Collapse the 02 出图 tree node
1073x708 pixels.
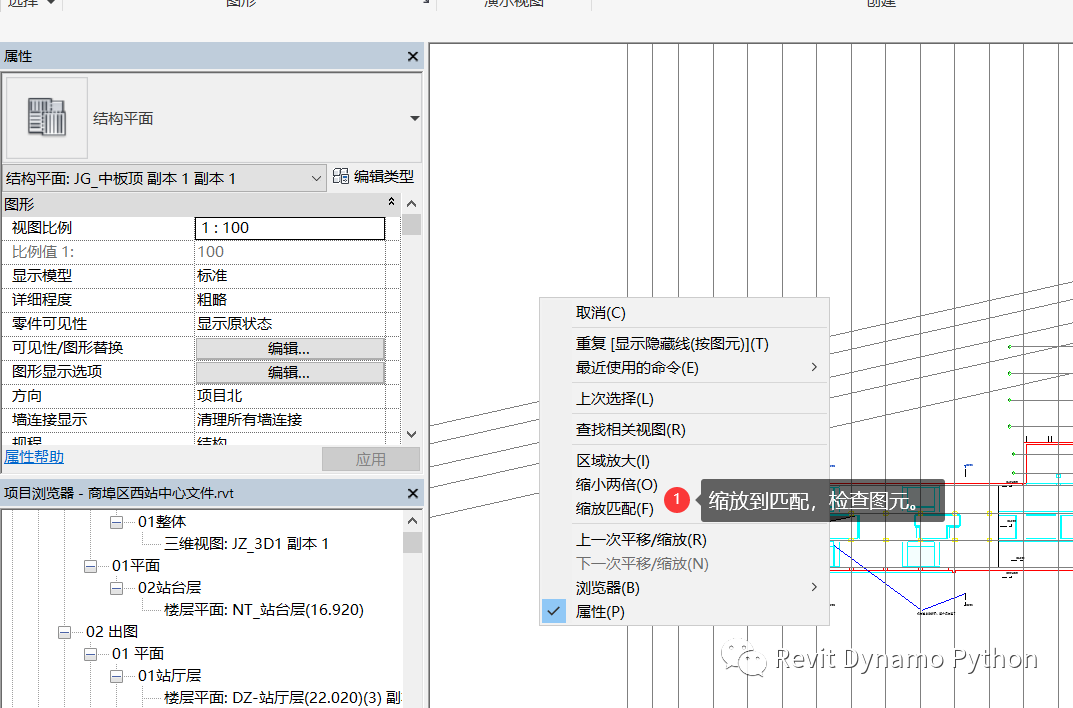click(x=65, y=632)
